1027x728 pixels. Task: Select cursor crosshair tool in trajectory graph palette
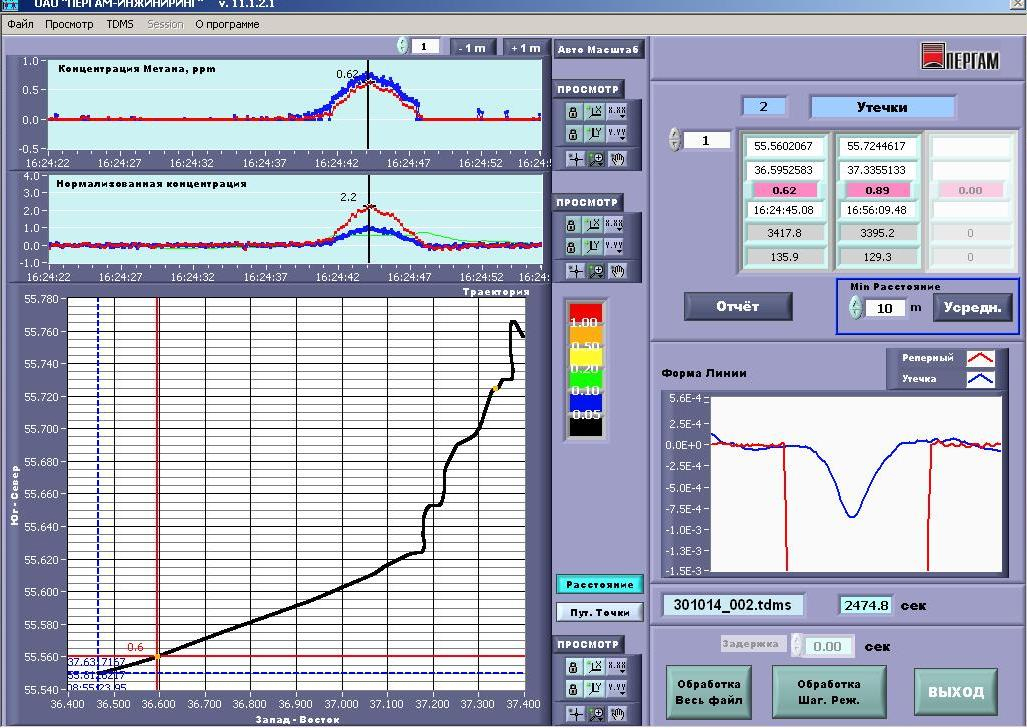point(575,714)
